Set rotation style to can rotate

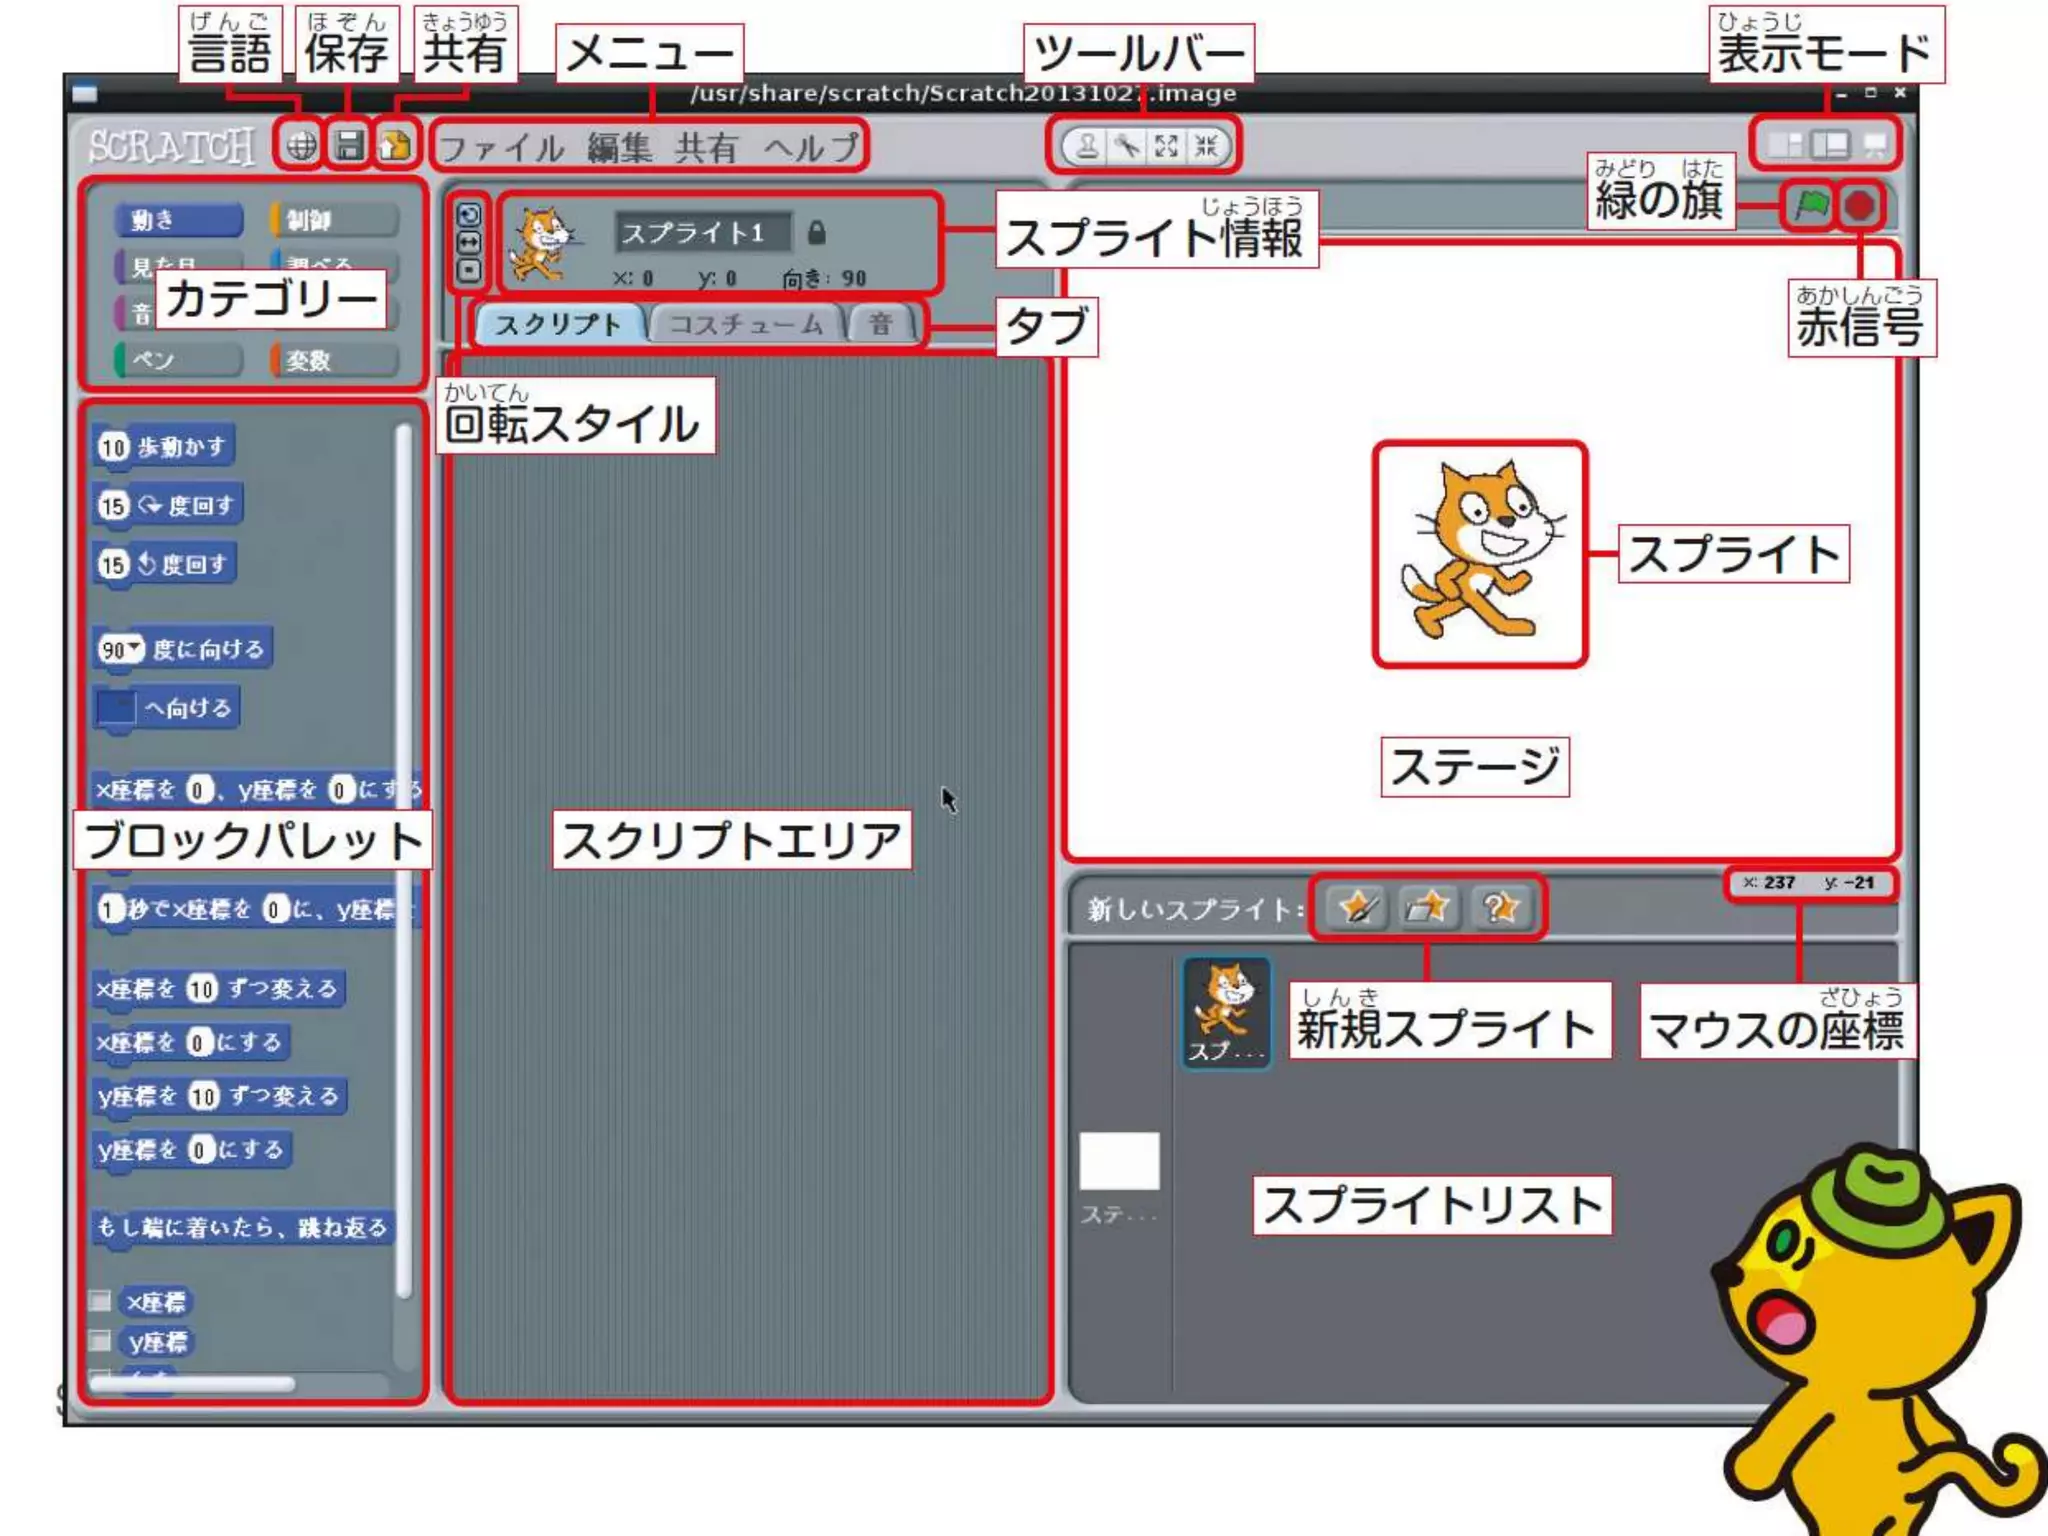[x=468, y=215]
